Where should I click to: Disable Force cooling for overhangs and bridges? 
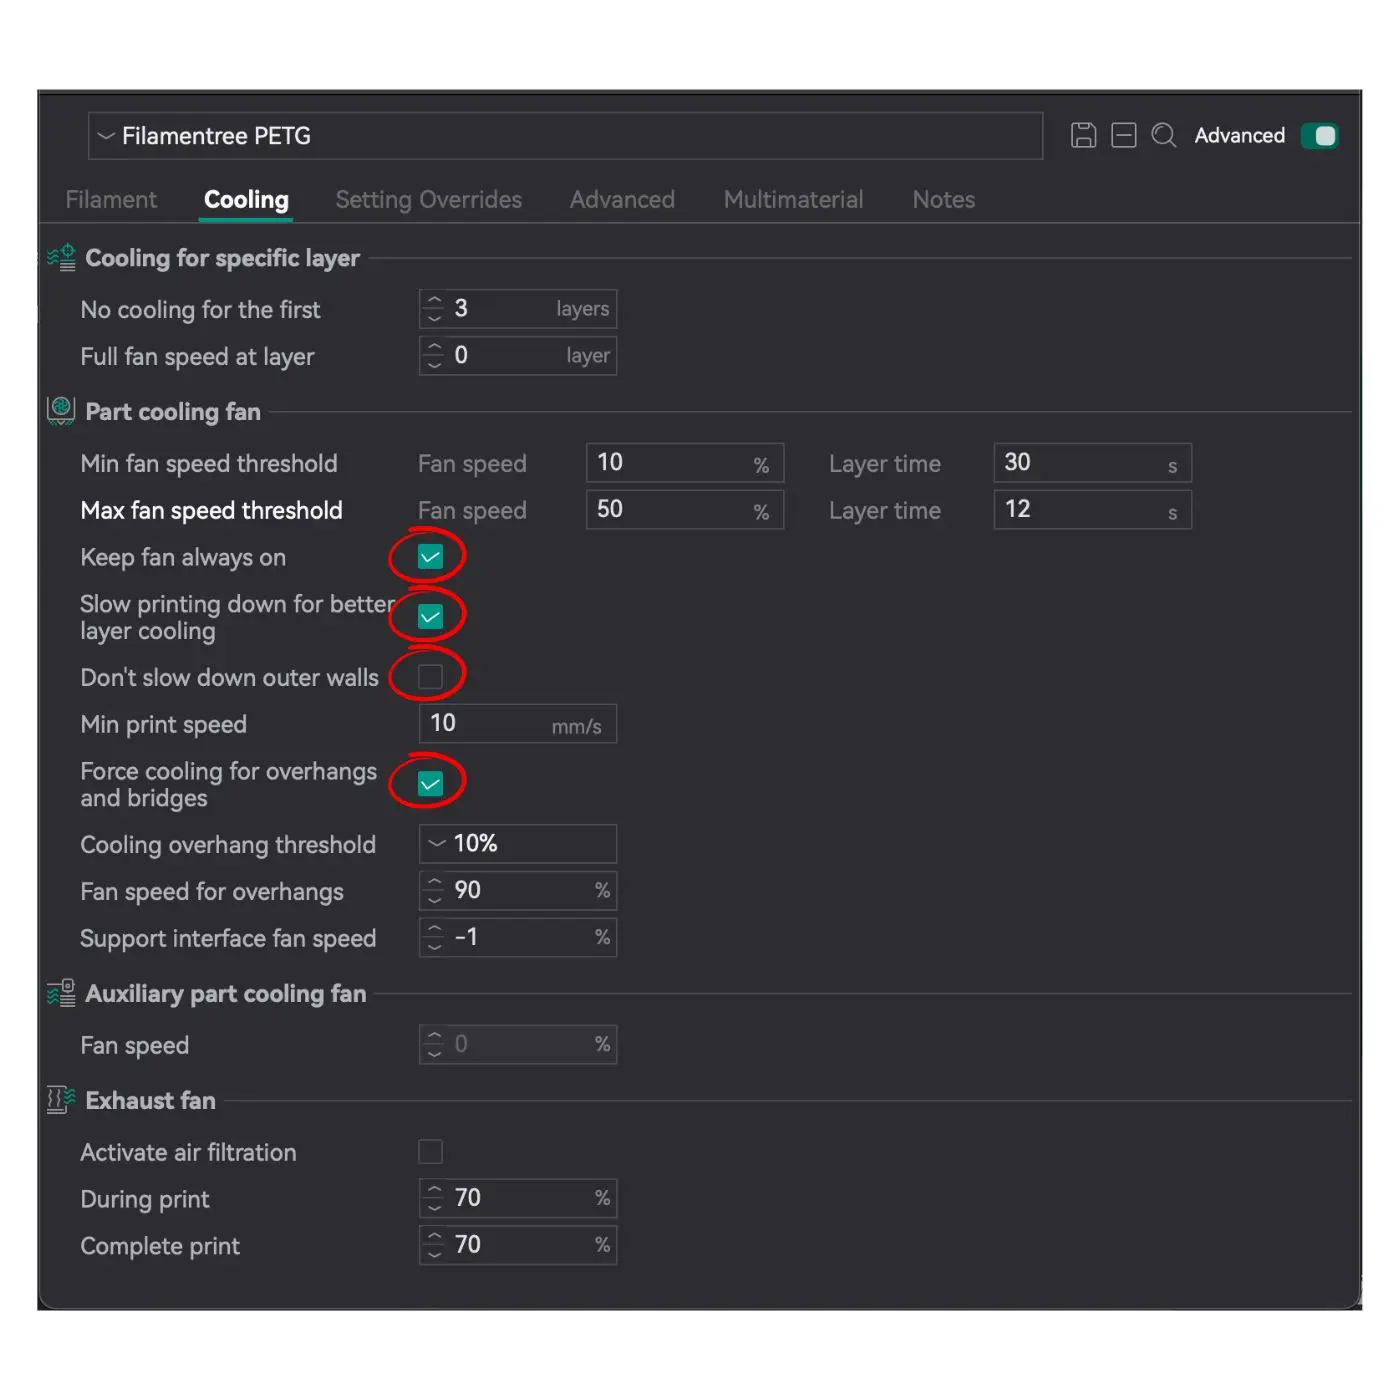(x=430, y=784)
